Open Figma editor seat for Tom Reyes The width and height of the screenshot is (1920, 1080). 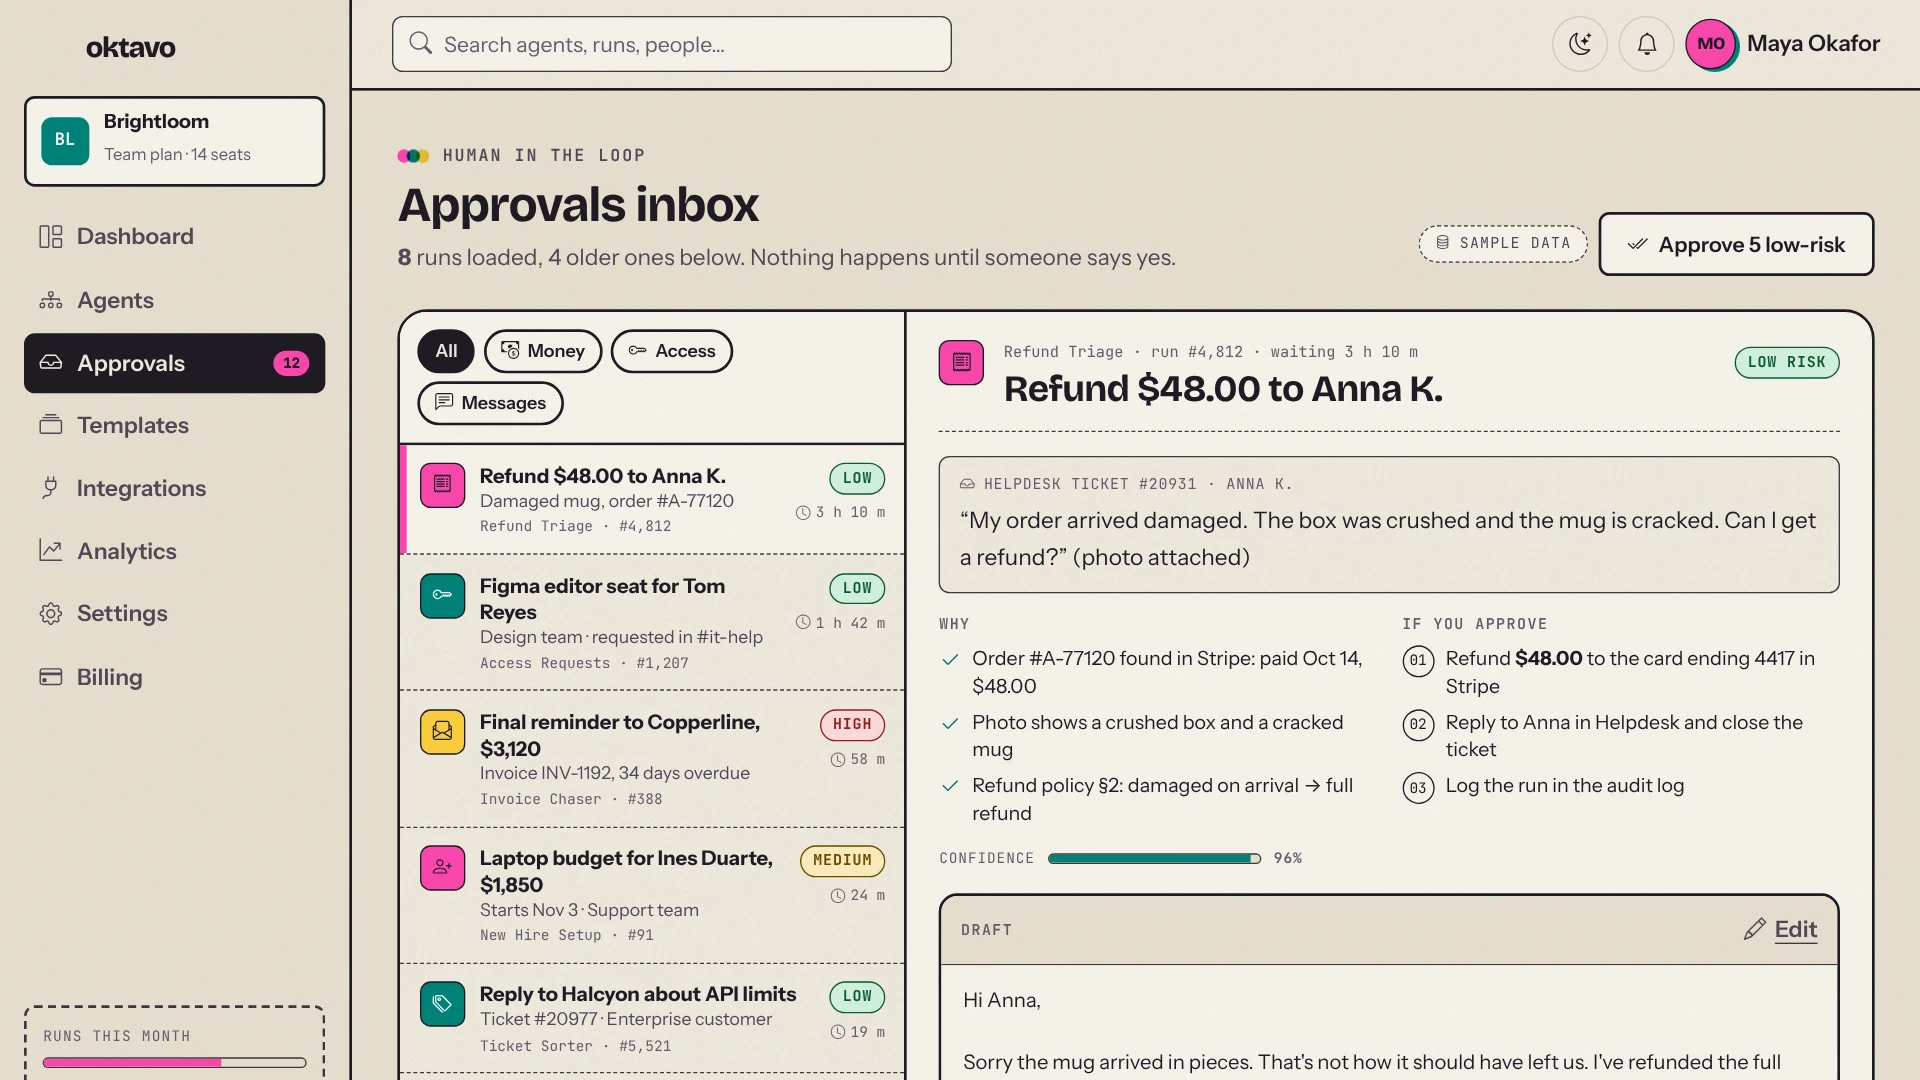pyautogui.click(x=652, y=623)
